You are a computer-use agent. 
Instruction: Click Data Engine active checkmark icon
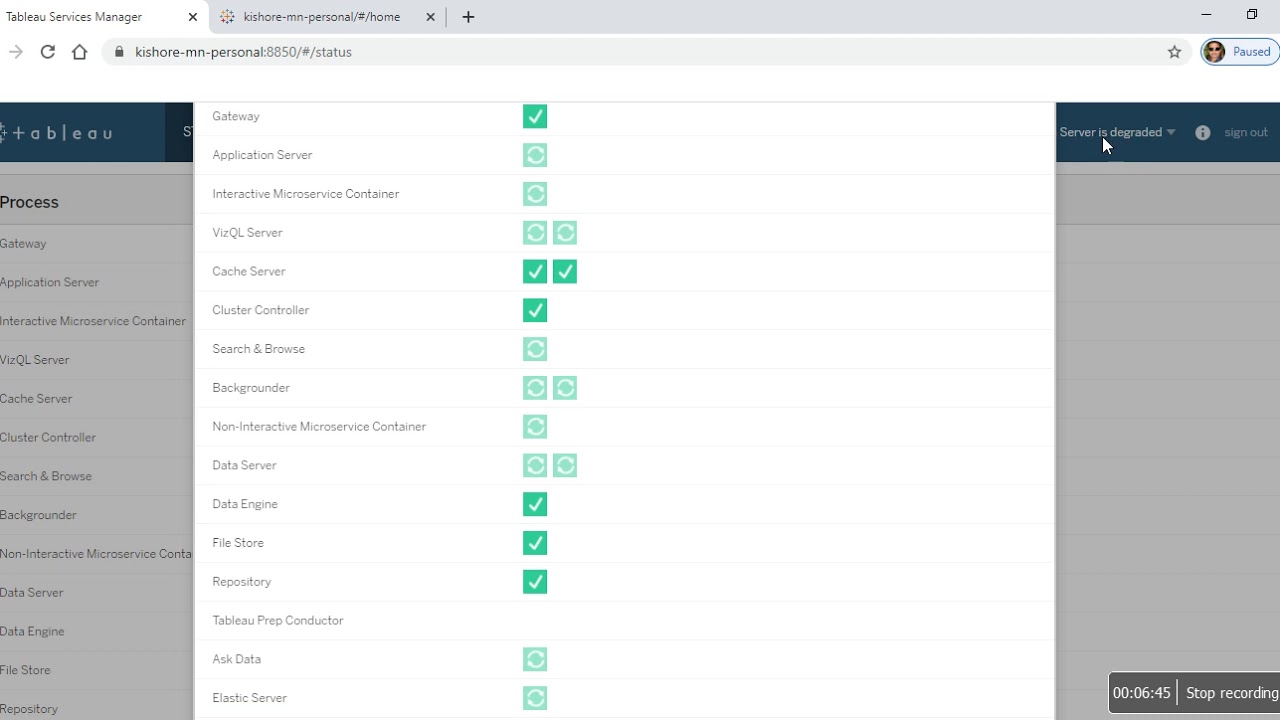535,504
